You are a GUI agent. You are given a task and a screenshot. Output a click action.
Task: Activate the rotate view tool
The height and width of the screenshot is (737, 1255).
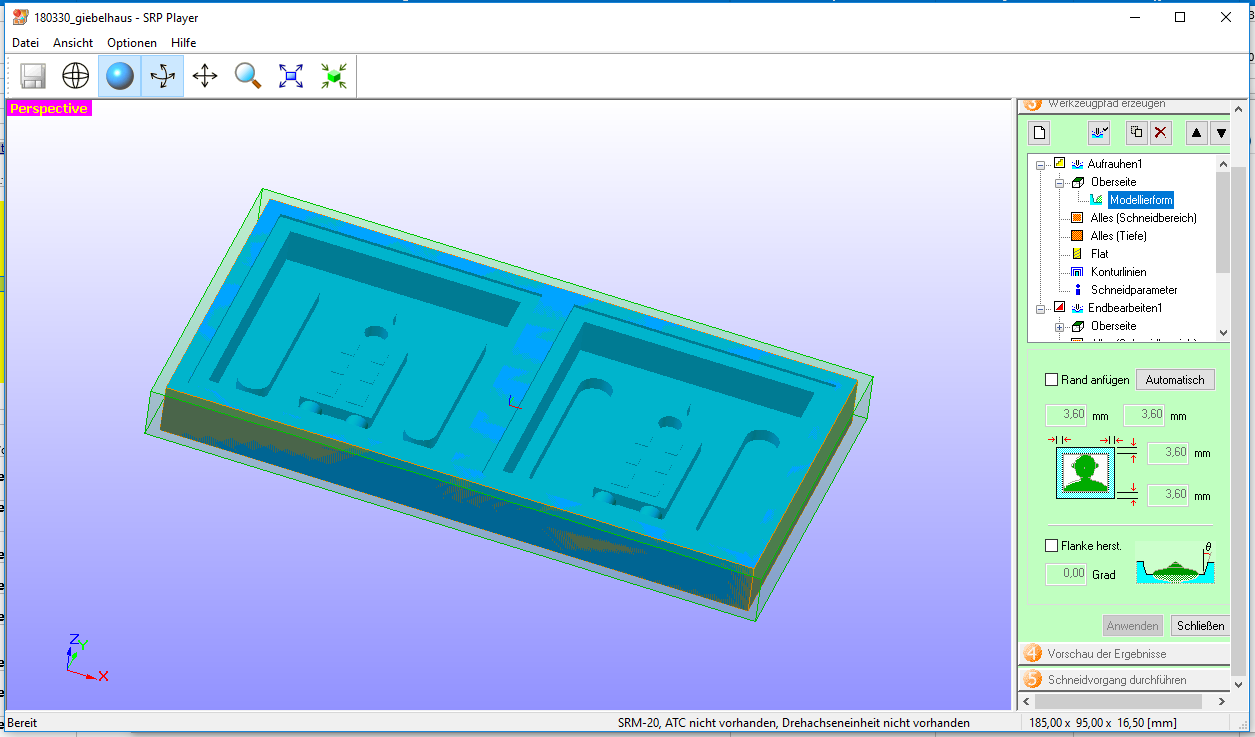click(162, 76)
